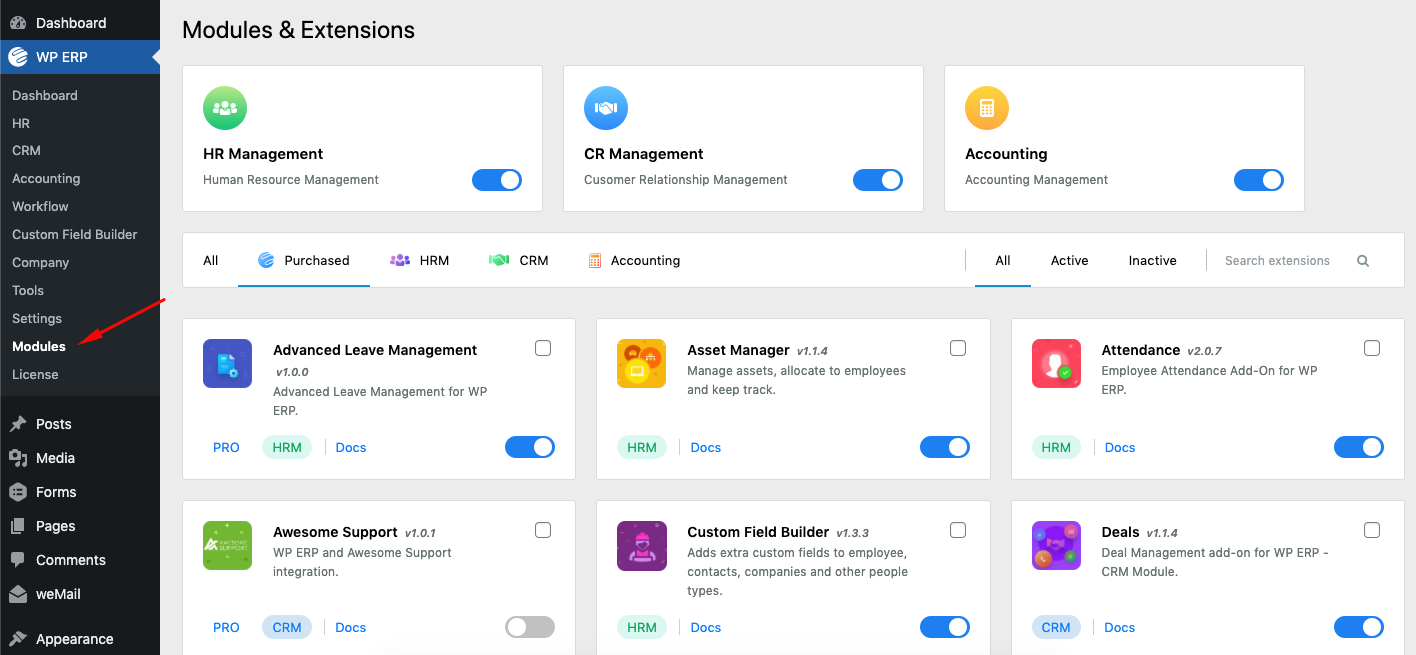Filter extensions by Active status
1416x655 pixels.
[x=1069, y=261]
